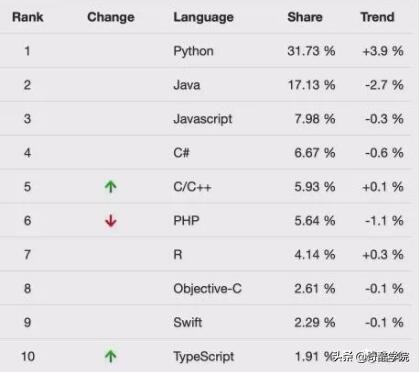Click the Share column header
The height and width of the screenshot is (372, 419).
pyautogui.click(x=305, y=17)
